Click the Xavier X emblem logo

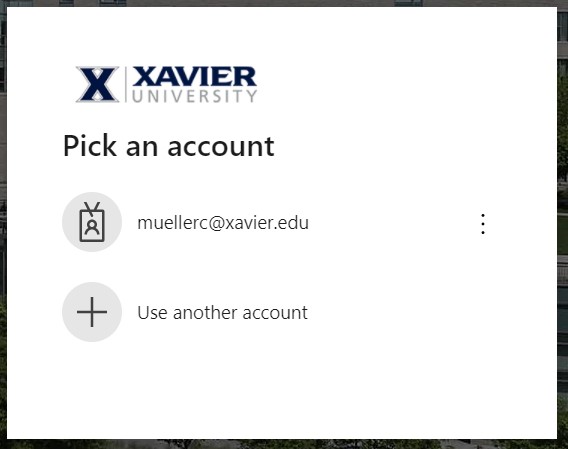click(x=97, y=84)
